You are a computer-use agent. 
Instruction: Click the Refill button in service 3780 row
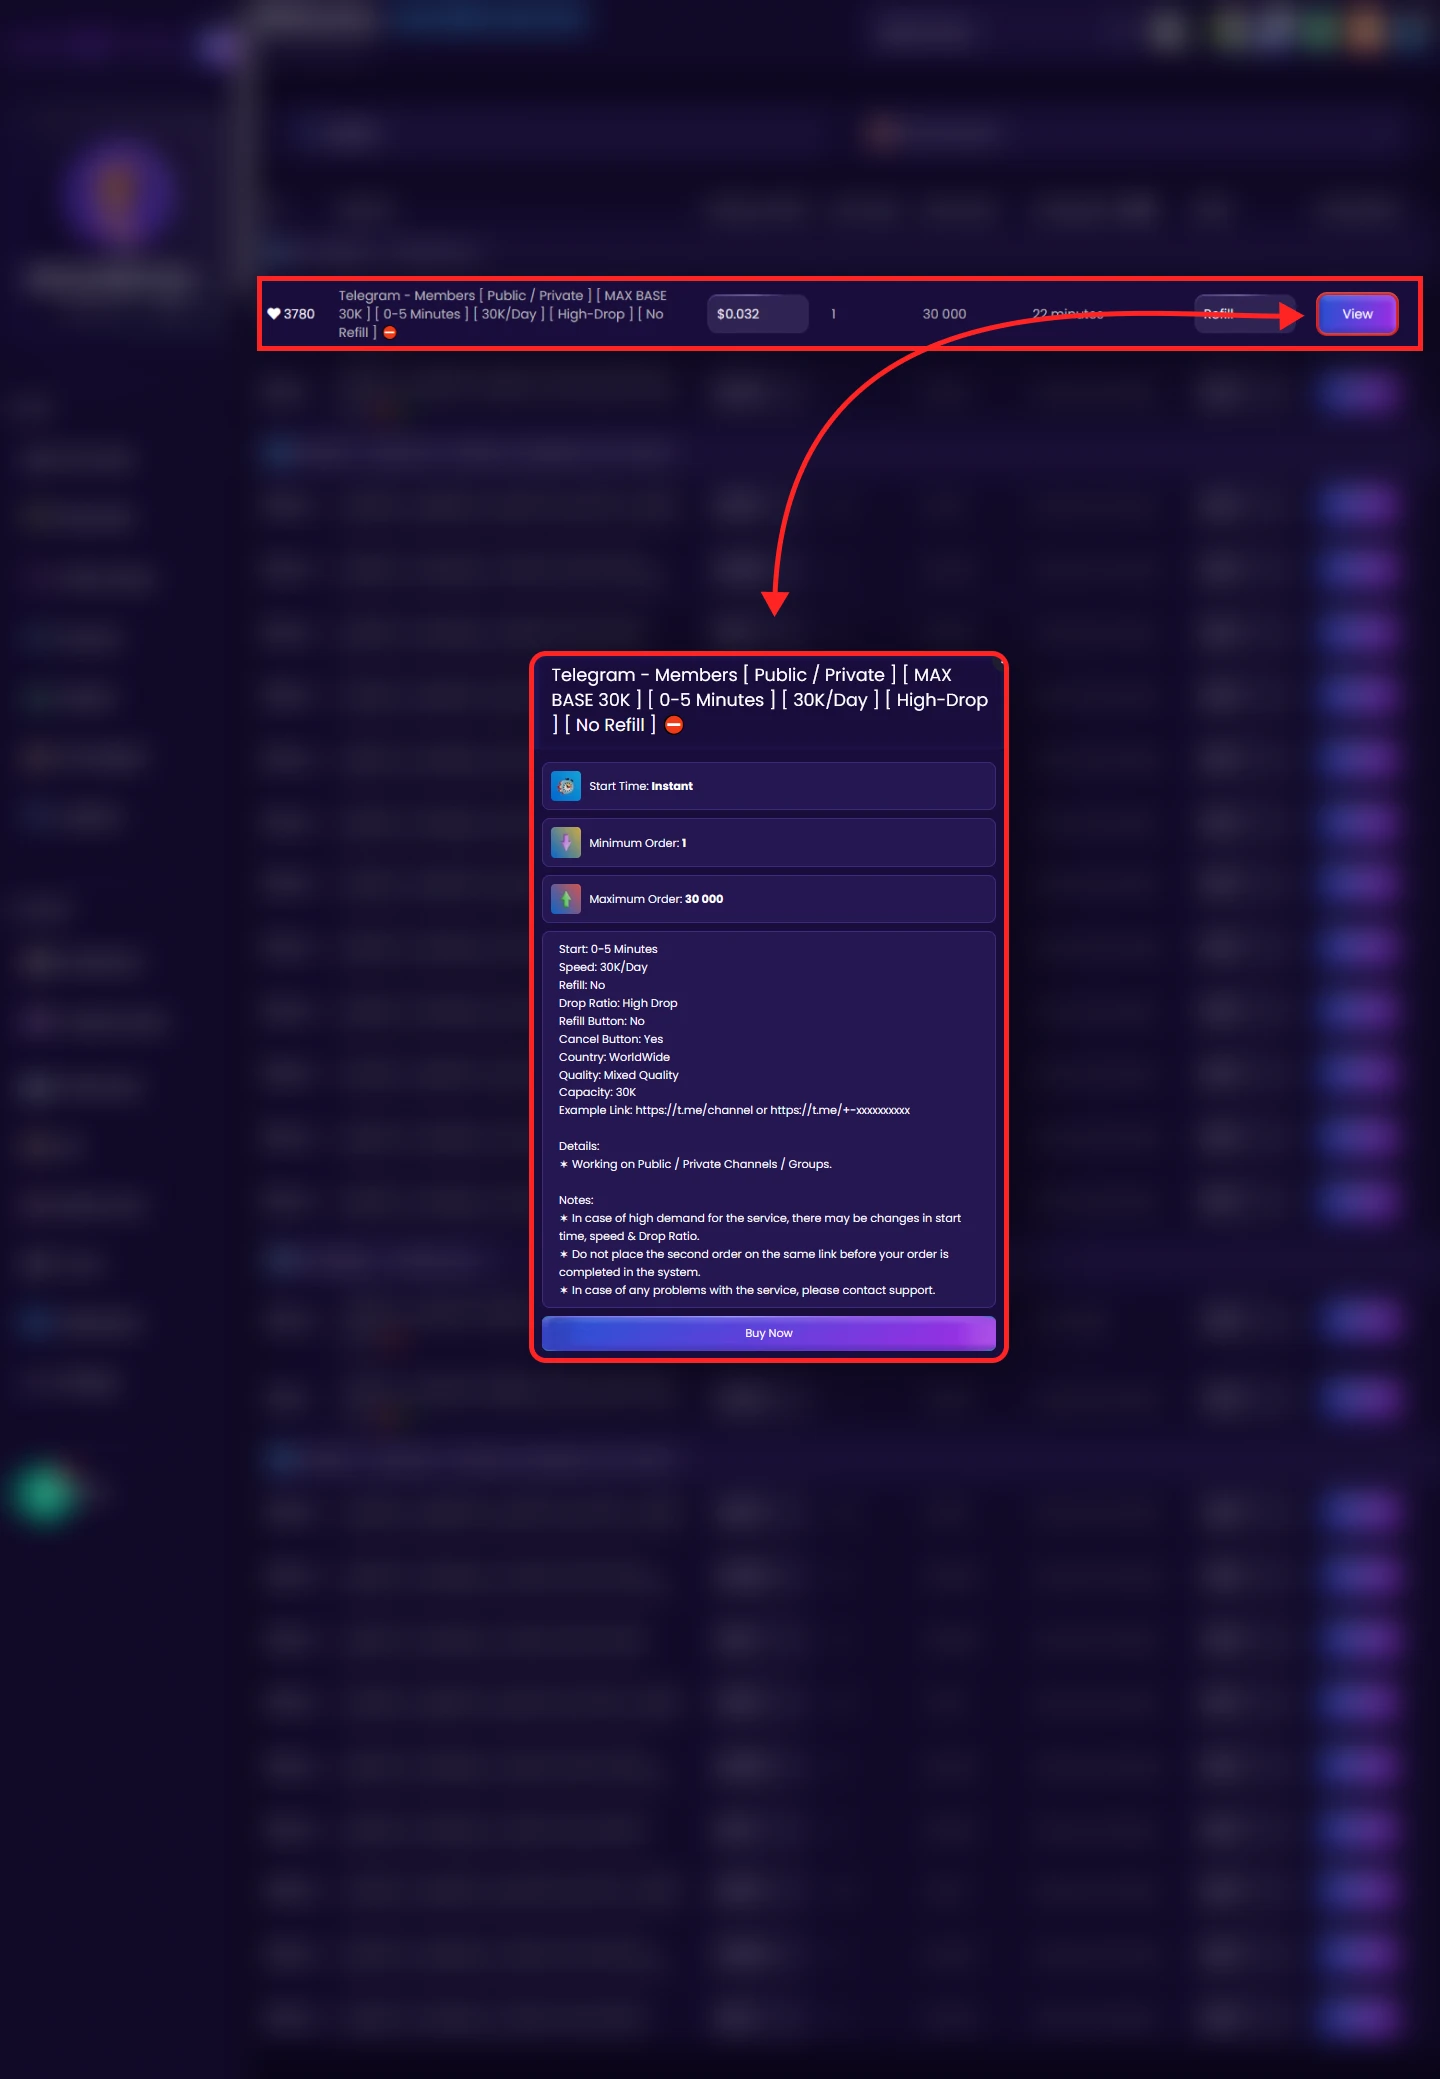(x=1244, y=314)
